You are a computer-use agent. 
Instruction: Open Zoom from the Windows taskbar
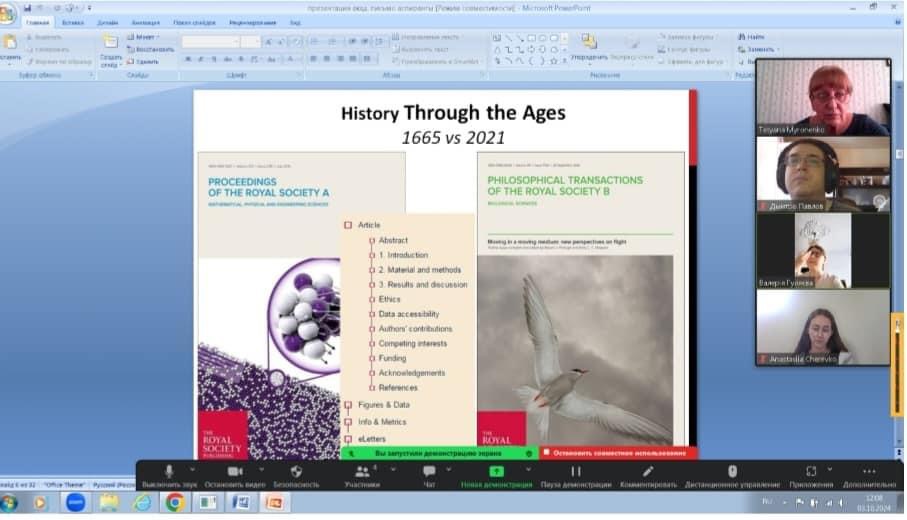pyautogui.click(x=75, y=503)
